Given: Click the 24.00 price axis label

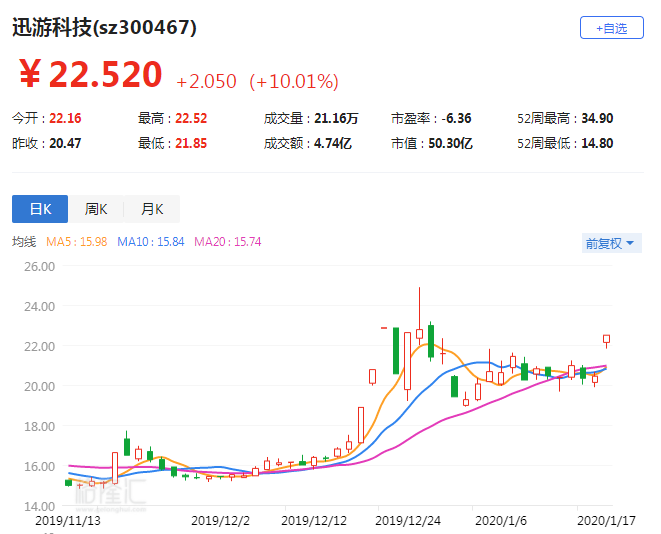Looking at the screenshot, I should tap(39, 307).
